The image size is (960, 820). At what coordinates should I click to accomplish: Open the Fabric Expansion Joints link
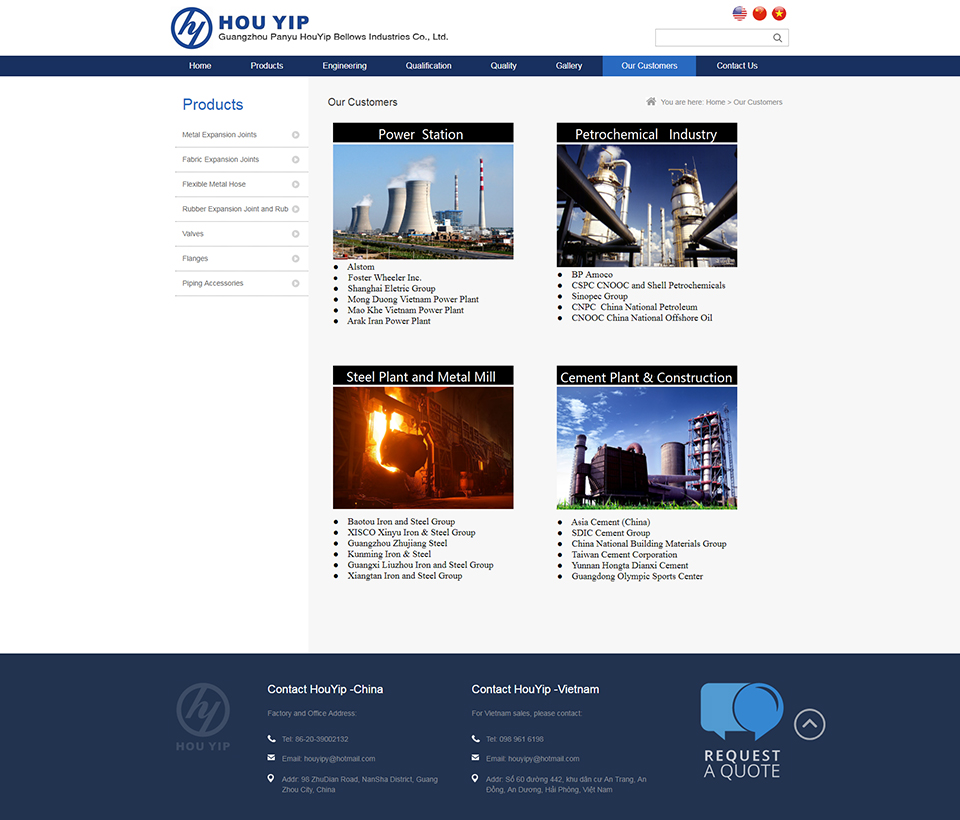tap(220, 159)
